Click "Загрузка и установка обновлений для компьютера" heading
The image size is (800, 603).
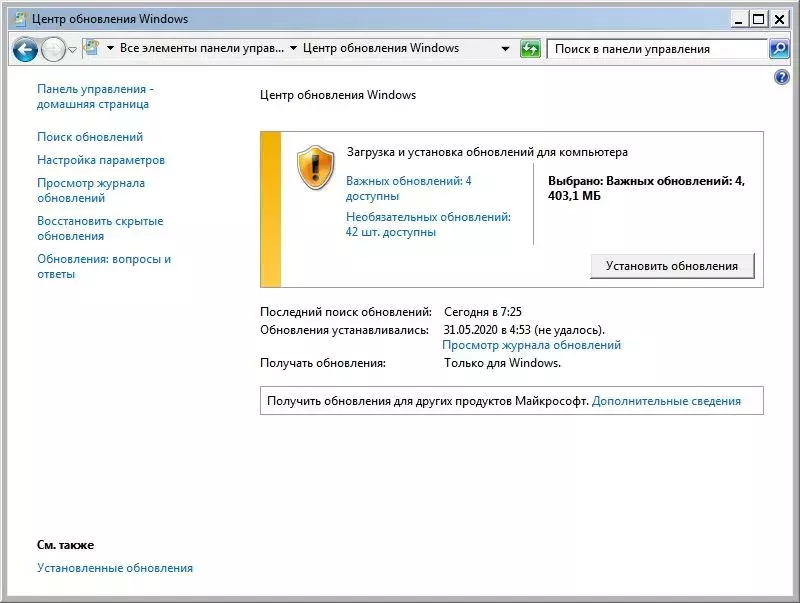pyautogui.click(x=487, y=152)
